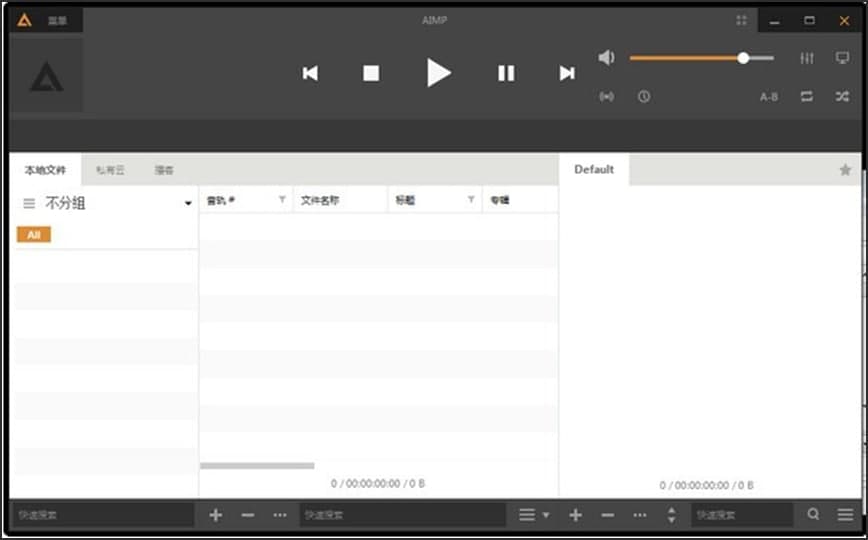868x540 pixels.
Task: Open the 标题 column filter
Action: pyautogui.click(x=471, y=200)
